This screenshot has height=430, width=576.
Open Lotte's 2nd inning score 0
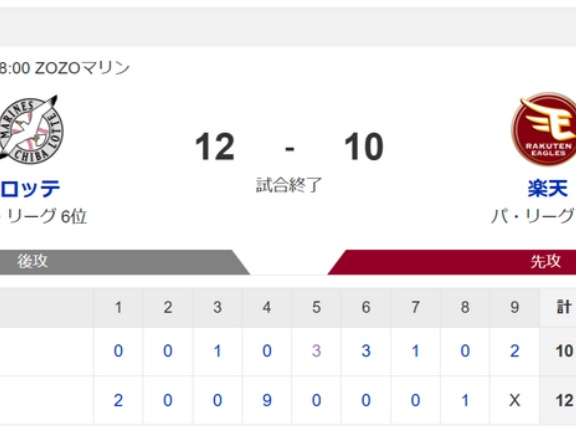168,400
